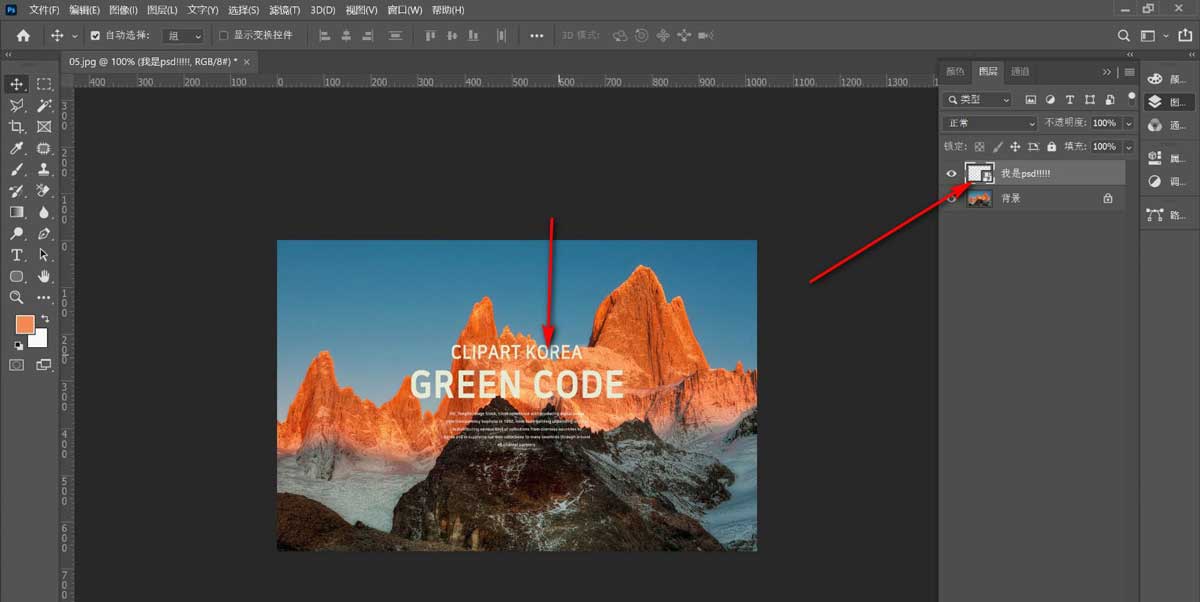Select the Rectangular Marquee tool
Screen dimensions: 1200x602
click(x=44, y=84)
